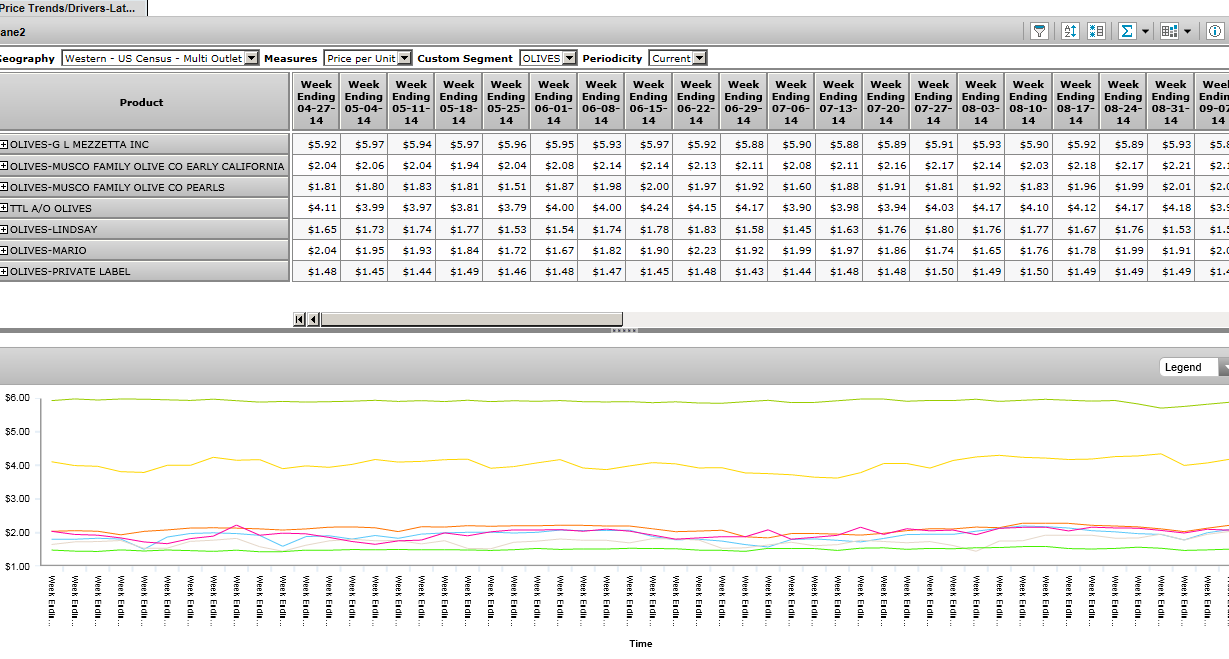
Task: Jump to first column with scroll-start arrow
Action: [x=299, y=319]
